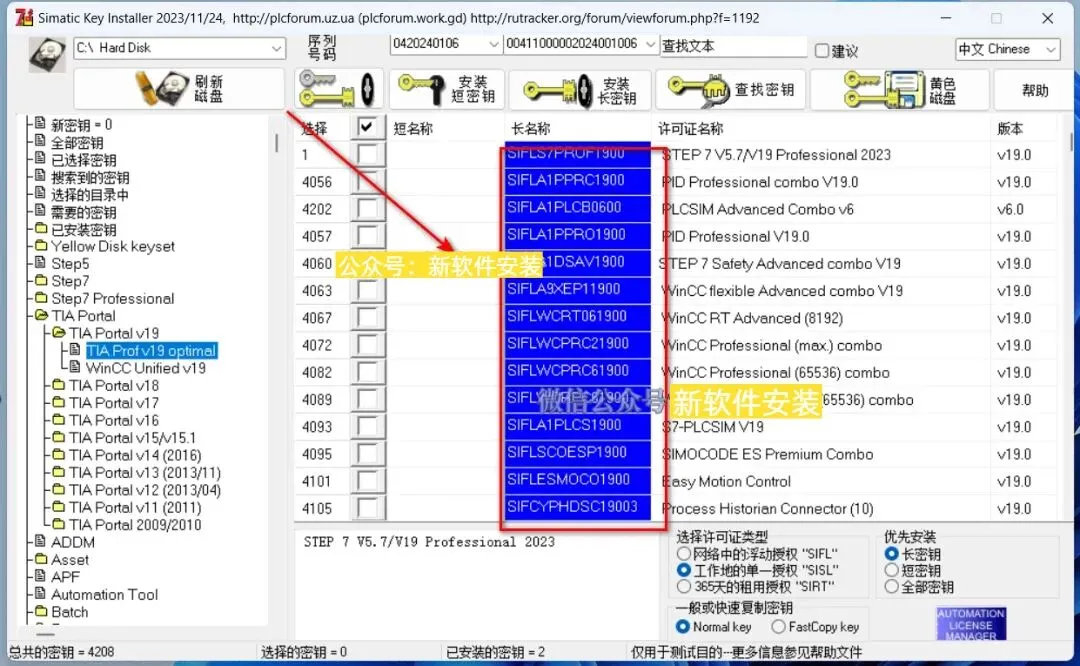Open the TIA Portal v16 folder
Image resolution: width=1080 pixels, height=666 pixels.
tap(114, 420)
